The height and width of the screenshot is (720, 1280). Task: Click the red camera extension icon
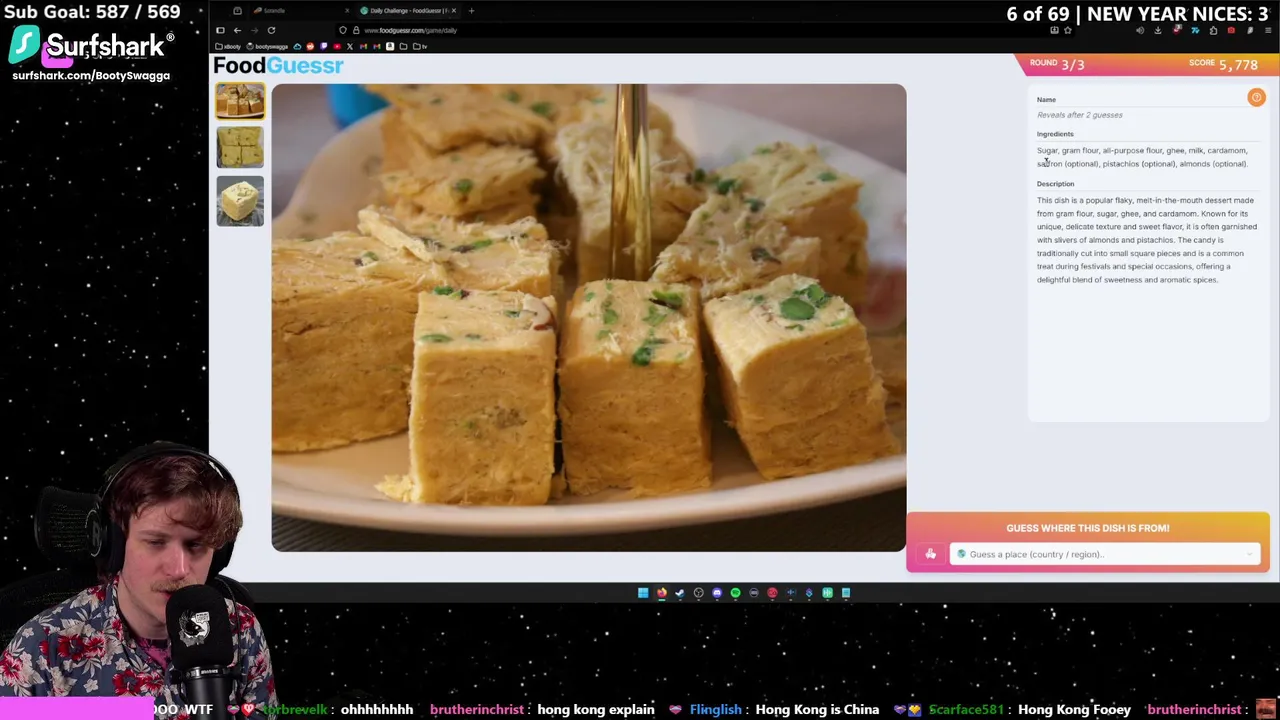pos(1231,30)
